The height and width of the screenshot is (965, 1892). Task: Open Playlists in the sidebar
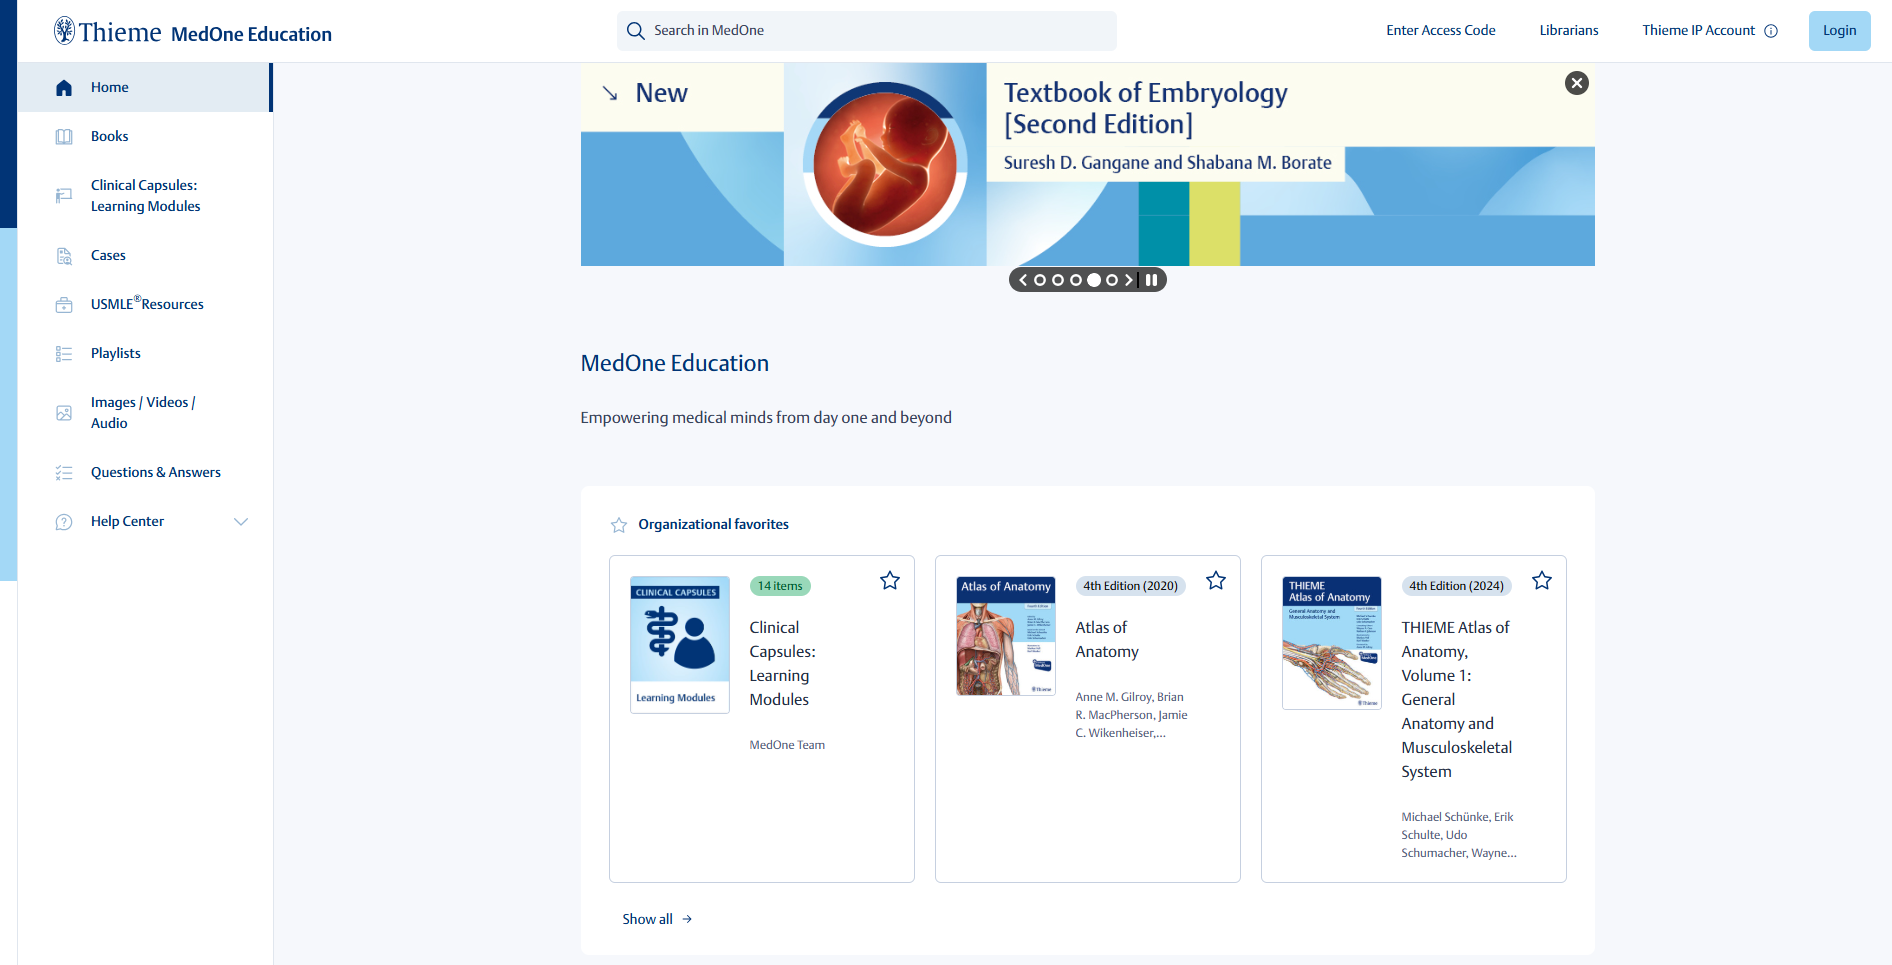coord(145,353)
